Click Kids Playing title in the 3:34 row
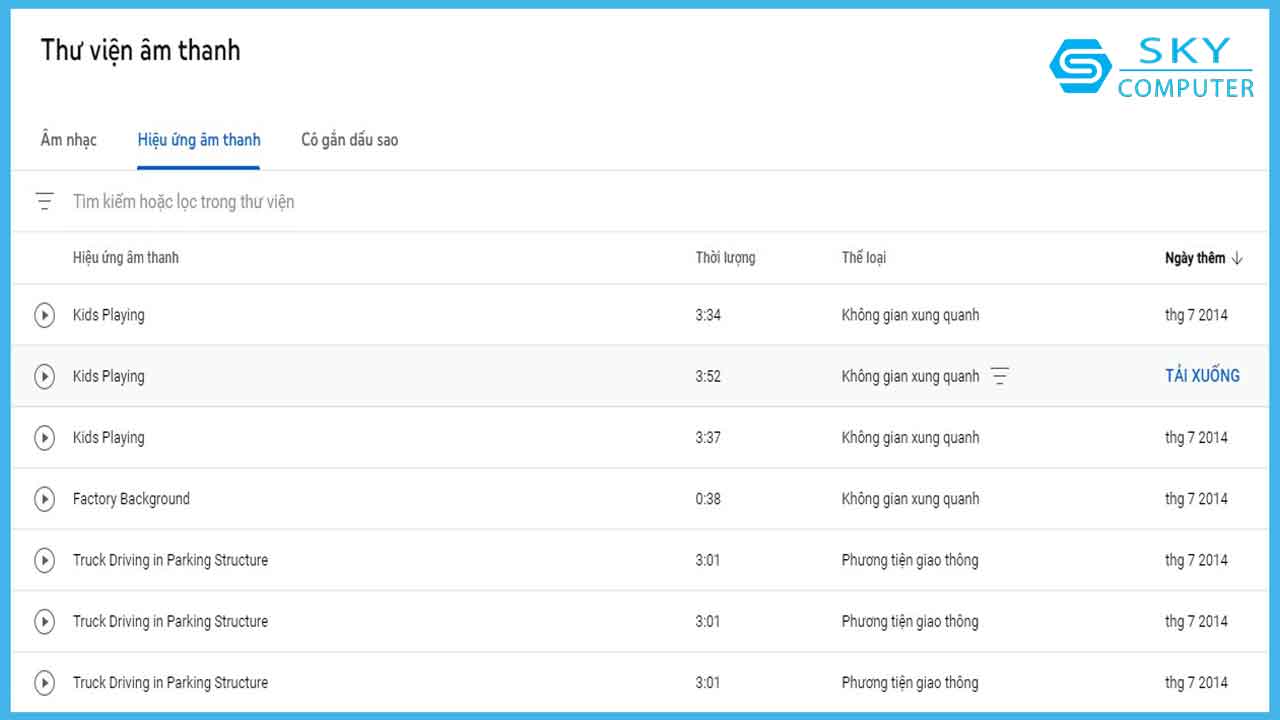Viewport: 1280px width, 720px height. pos(109,315)
